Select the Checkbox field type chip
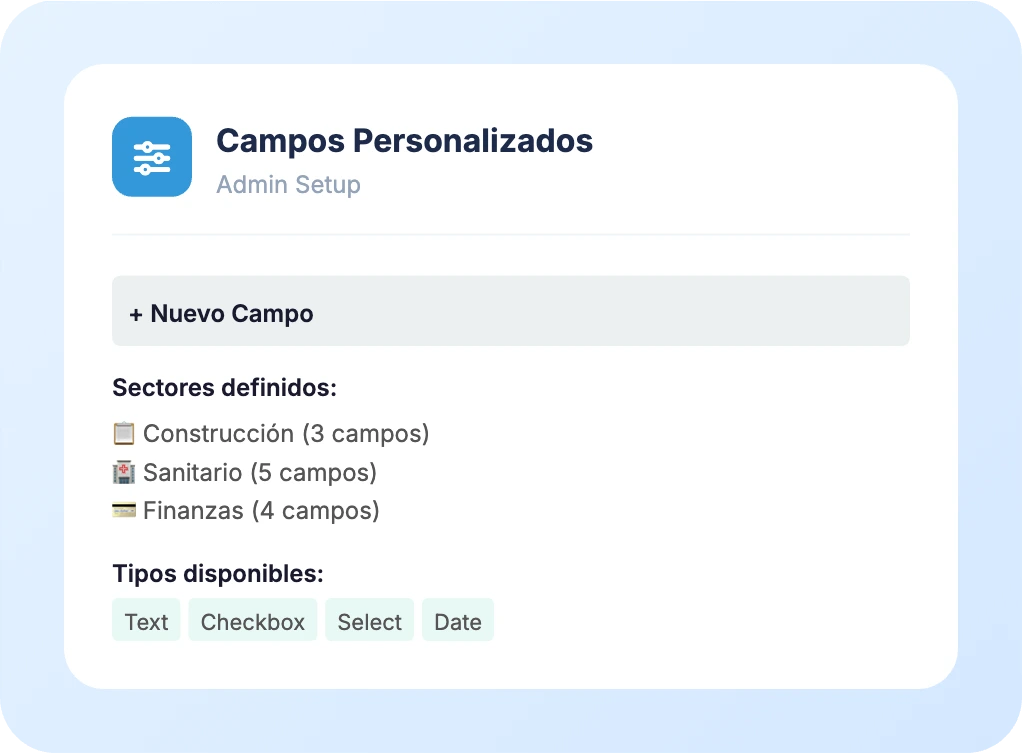 [253, 621]
